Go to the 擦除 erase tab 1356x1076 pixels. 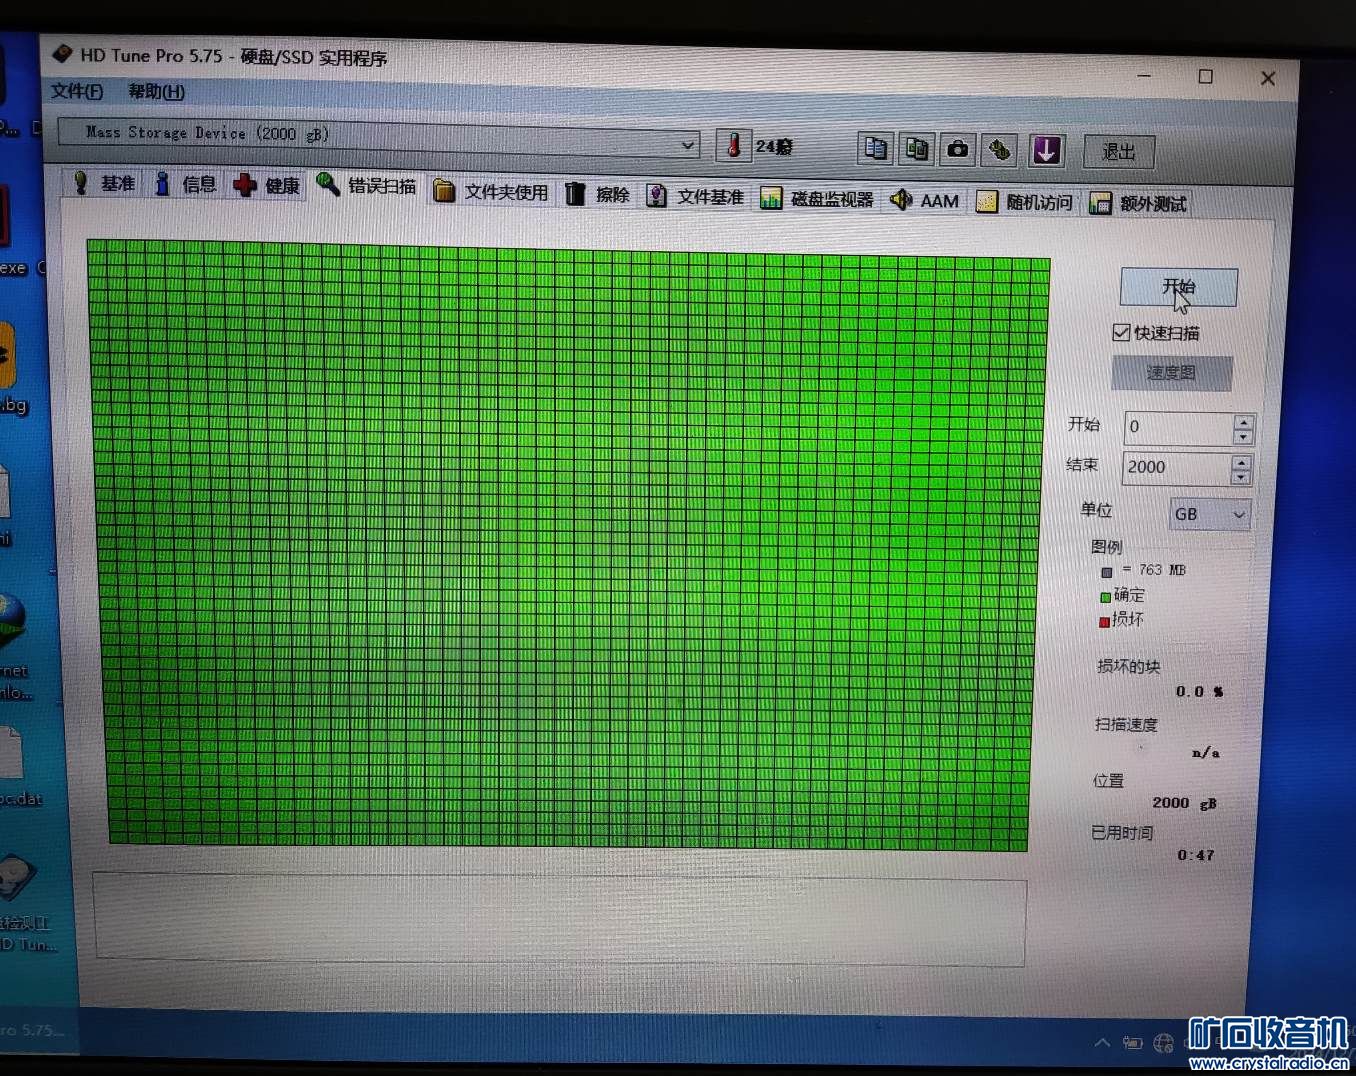[597, 194]
